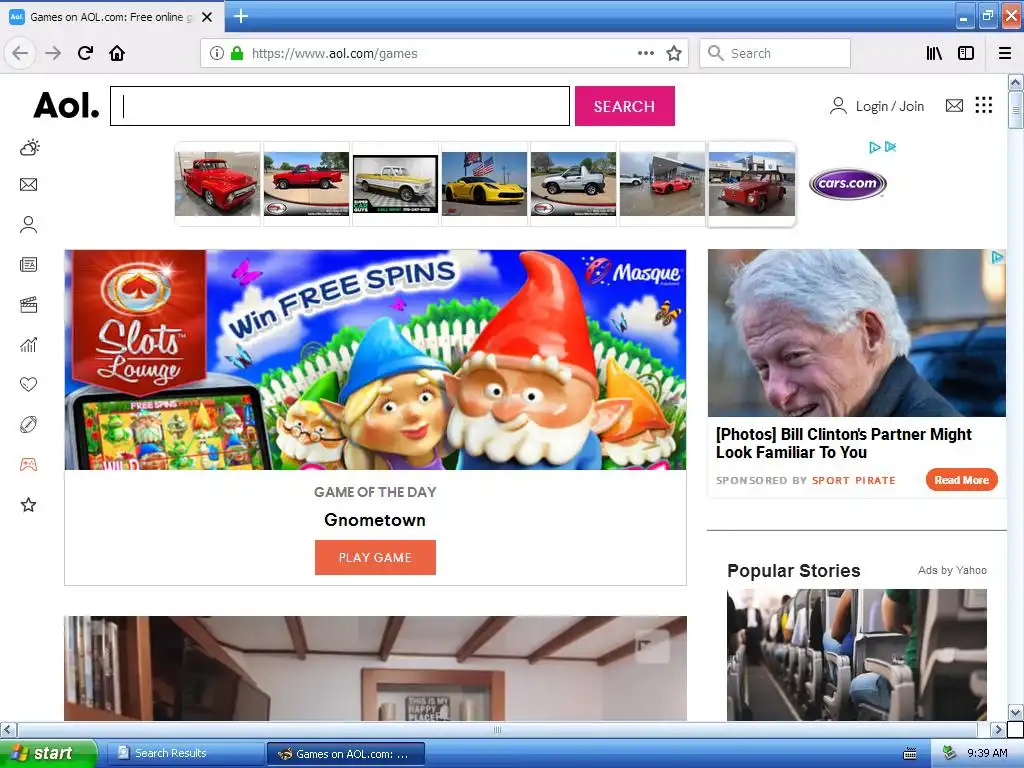Show site information via info icon
Screen dimensions: 1024x768
point(216,54)
